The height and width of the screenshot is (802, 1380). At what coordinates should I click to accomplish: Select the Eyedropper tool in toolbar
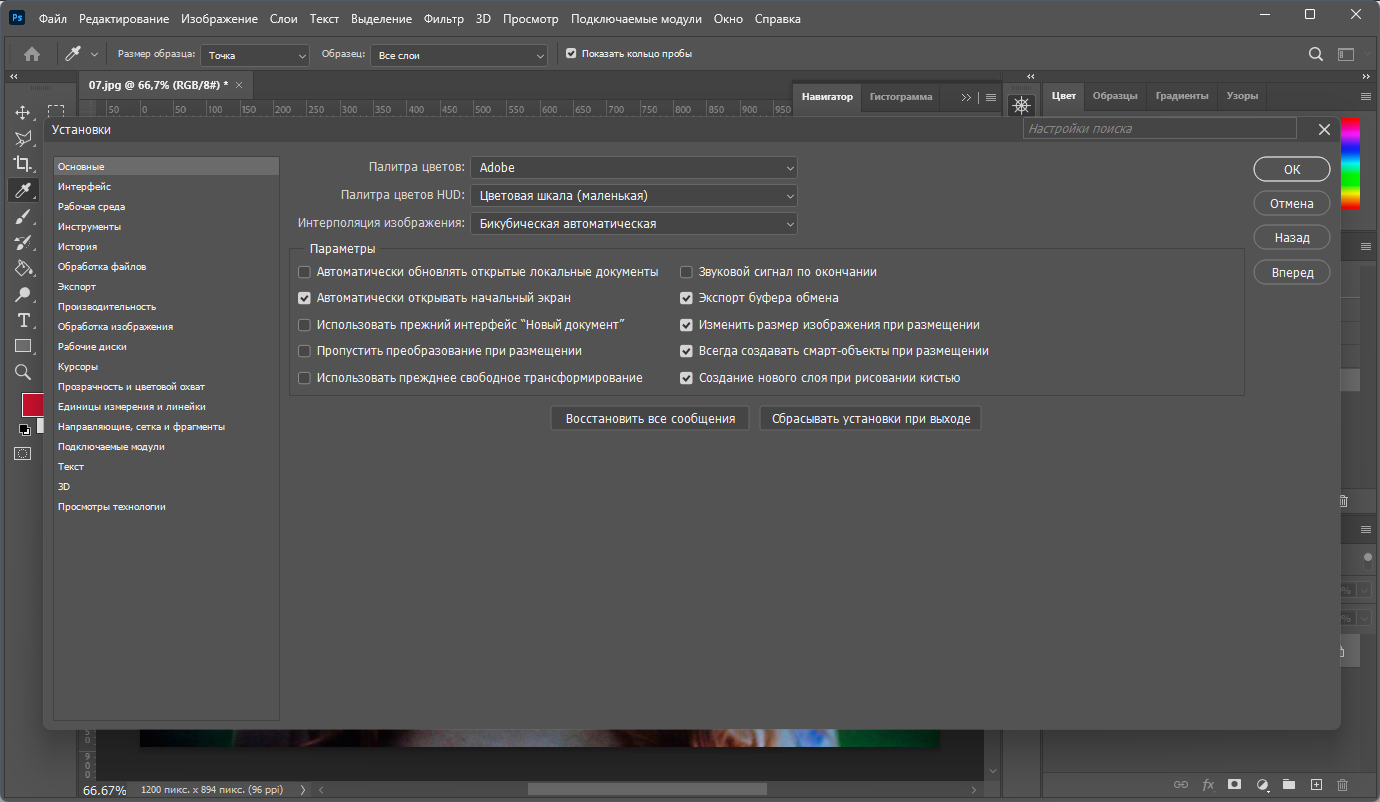pos(23,190)
